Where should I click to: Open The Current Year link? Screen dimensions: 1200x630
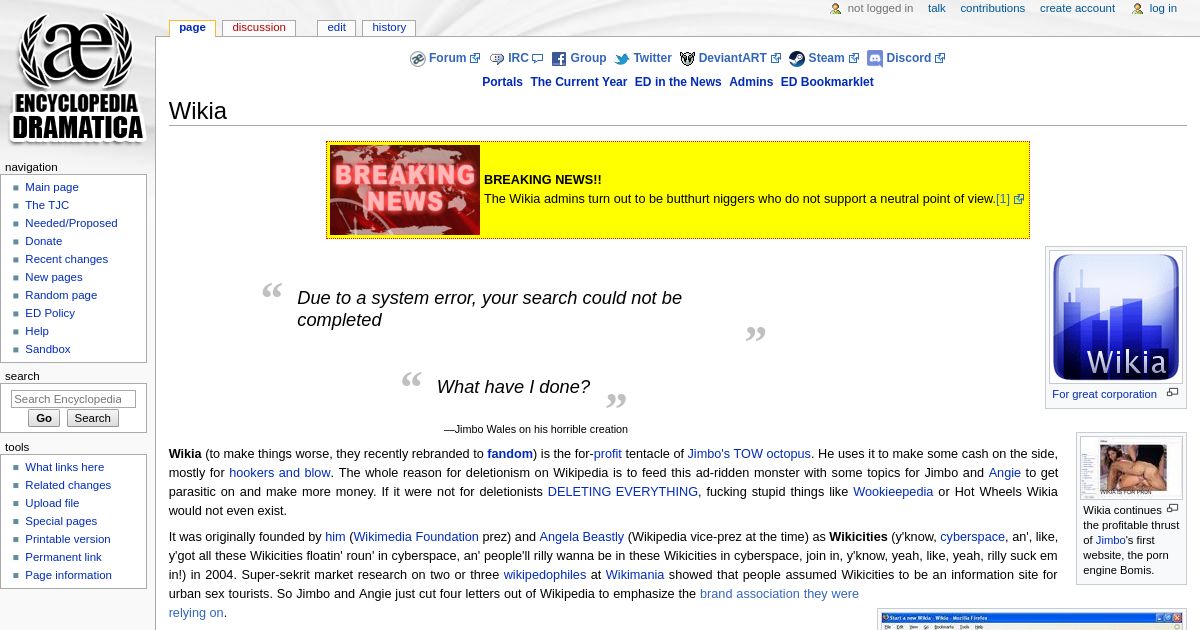point(578,82)
